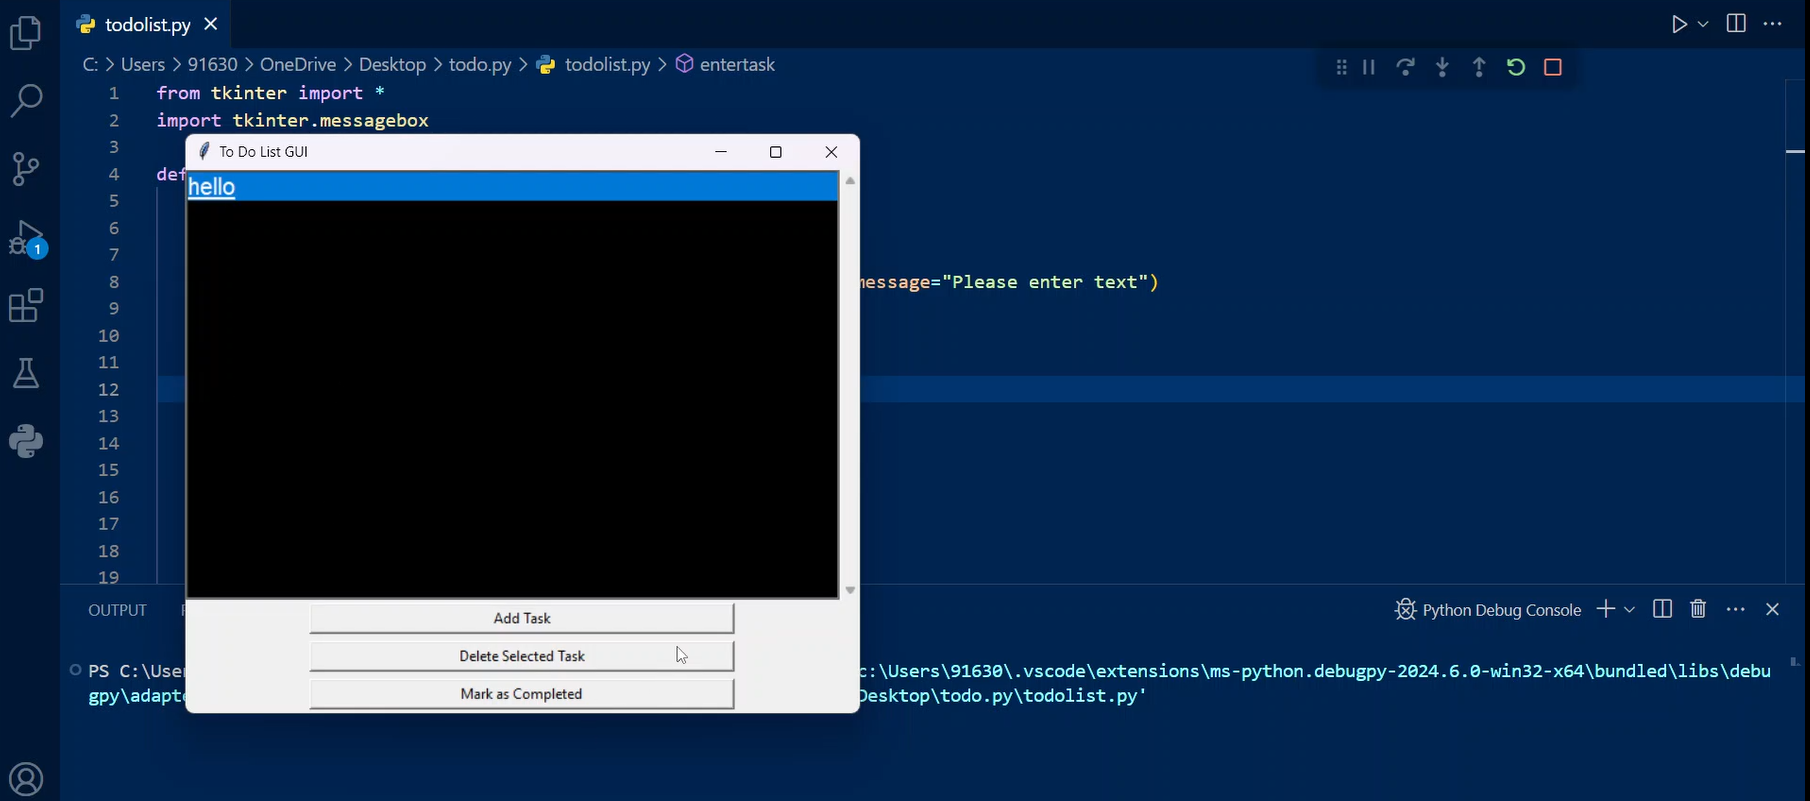Click the text 'tkinter.messagebox' on line 2

331,120
